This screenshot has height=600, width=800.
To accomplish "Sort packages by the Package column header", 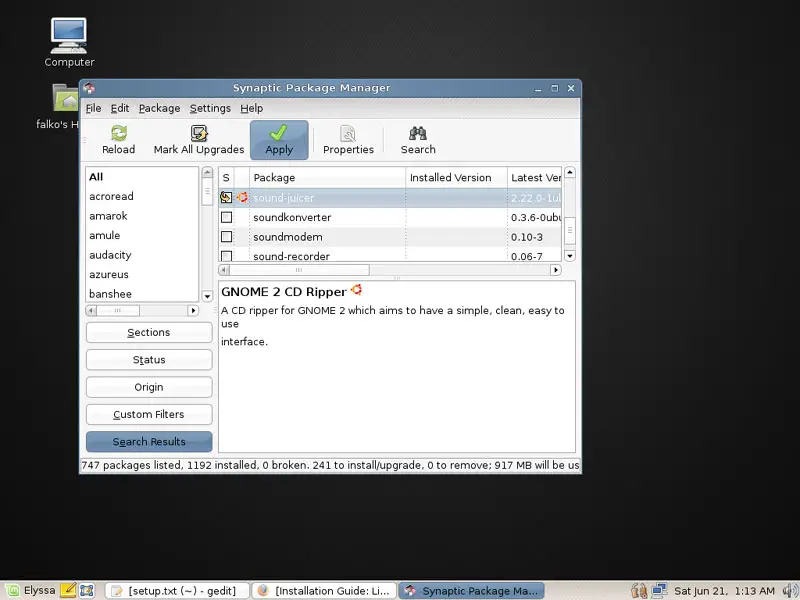I will click(x=327, y=178).
